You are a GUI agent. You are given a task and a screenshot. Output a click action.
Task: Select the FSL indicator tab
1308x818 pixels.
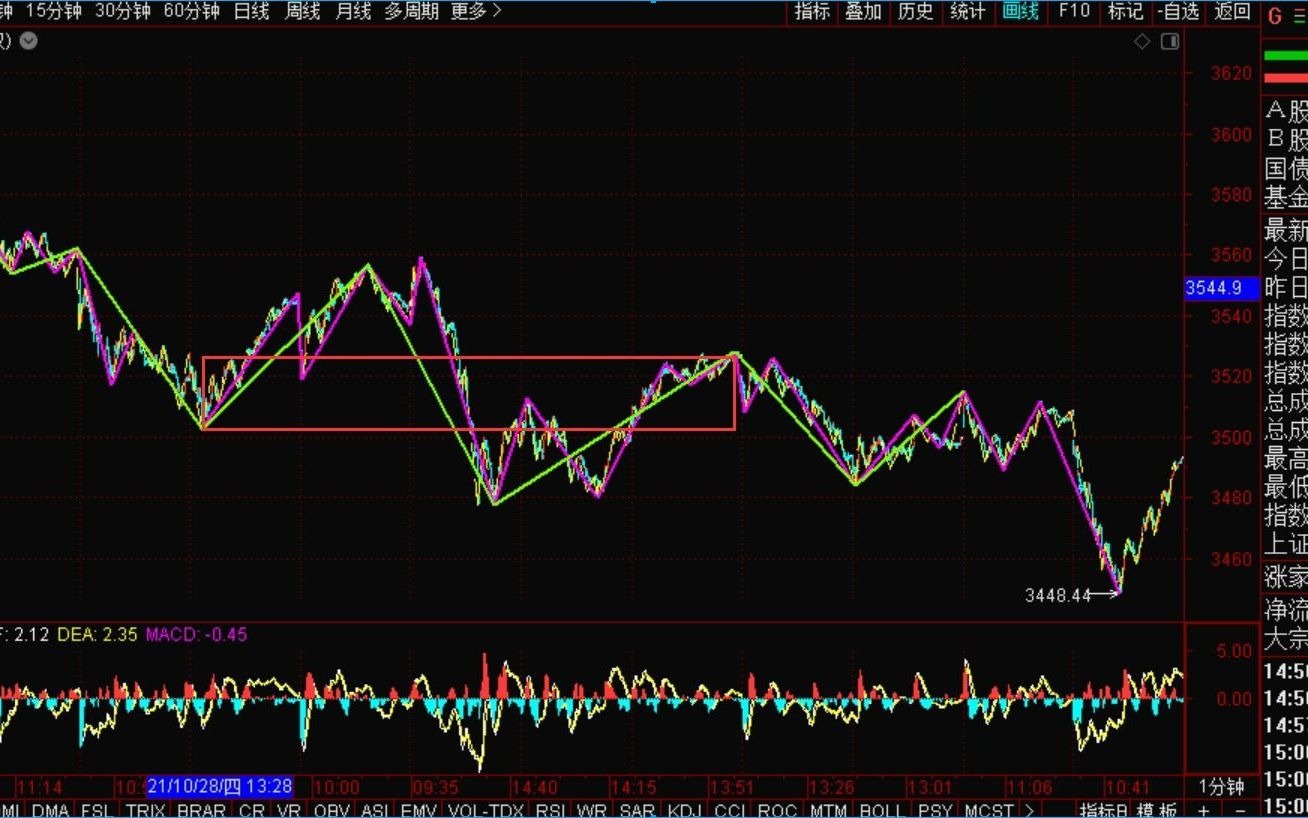pyautogui.click(x=96, y=810)
